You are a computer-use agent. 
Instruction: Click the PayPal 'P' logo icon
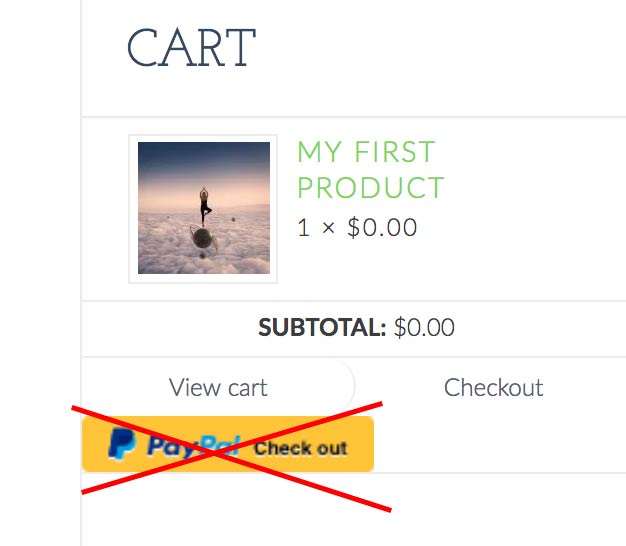click(122, 443)
